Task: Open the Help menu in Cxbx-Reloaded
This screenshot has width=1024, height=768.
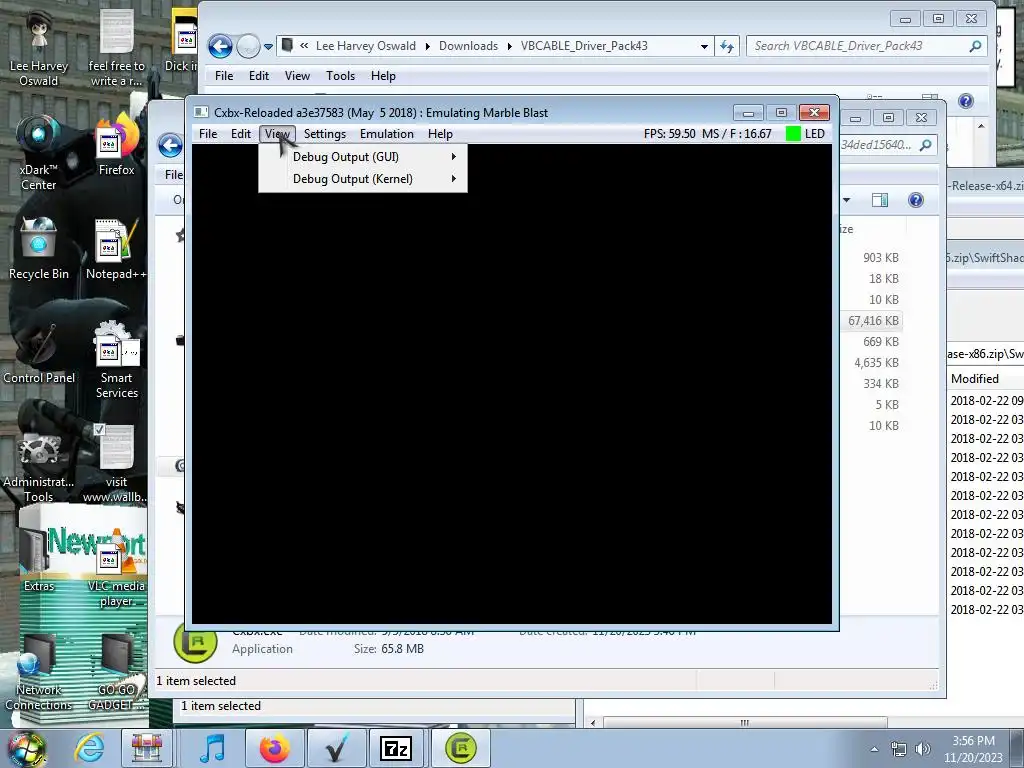Action: 440,134
